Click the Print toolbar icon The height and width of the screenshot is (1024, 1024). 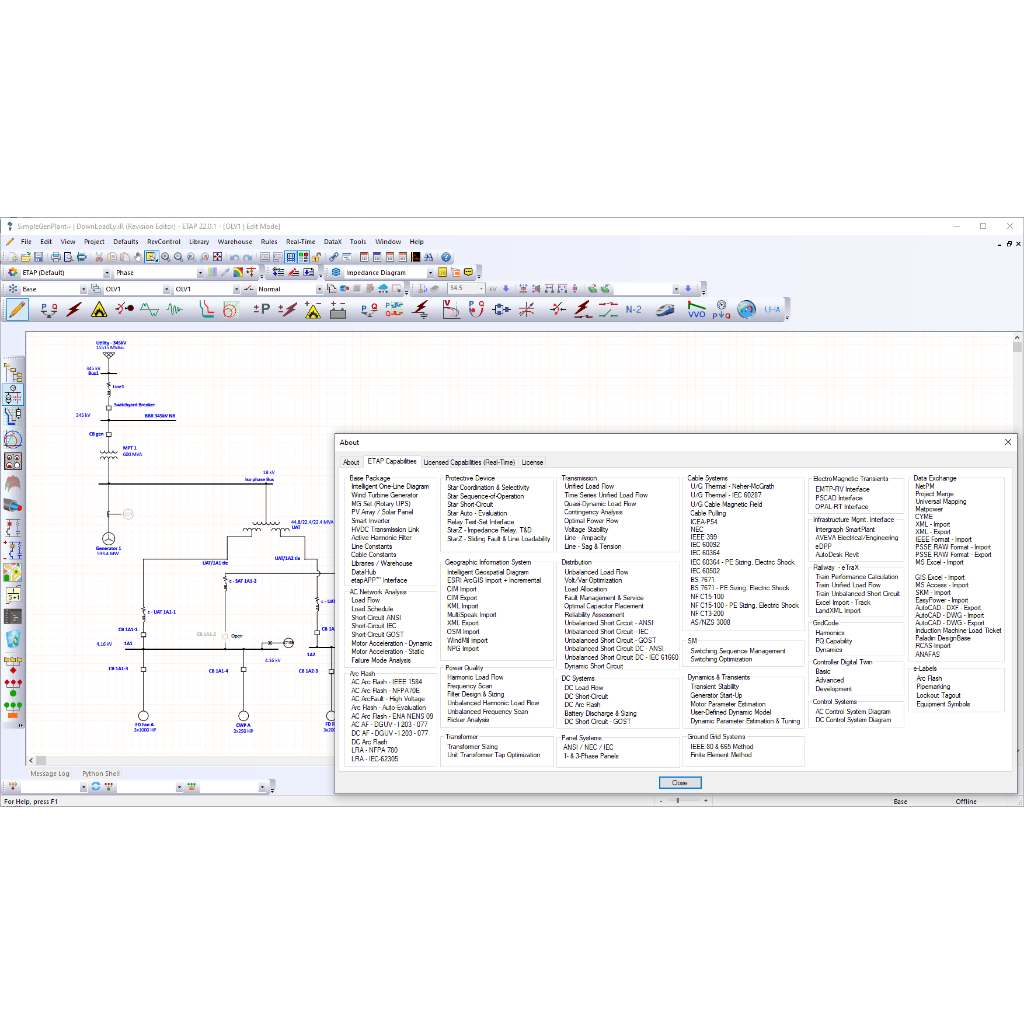point(56,257)
